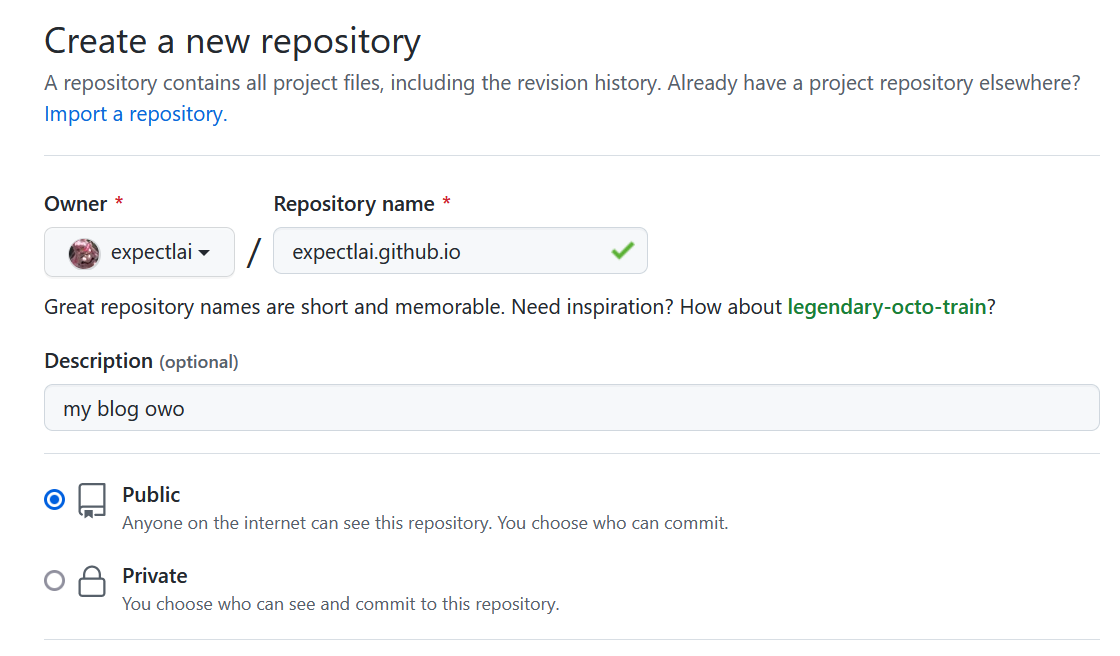Click the Description input containing my blog owo
The height and width of the screenshot is (656, 1120).
(571, 408)
